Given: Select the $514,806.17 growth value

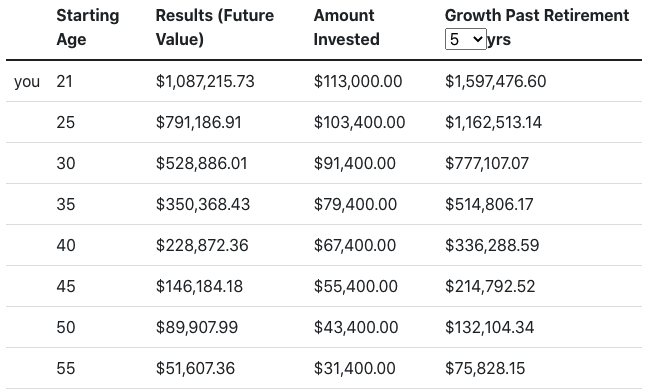Looking at the screenshot, I should (x=489, y=204).
